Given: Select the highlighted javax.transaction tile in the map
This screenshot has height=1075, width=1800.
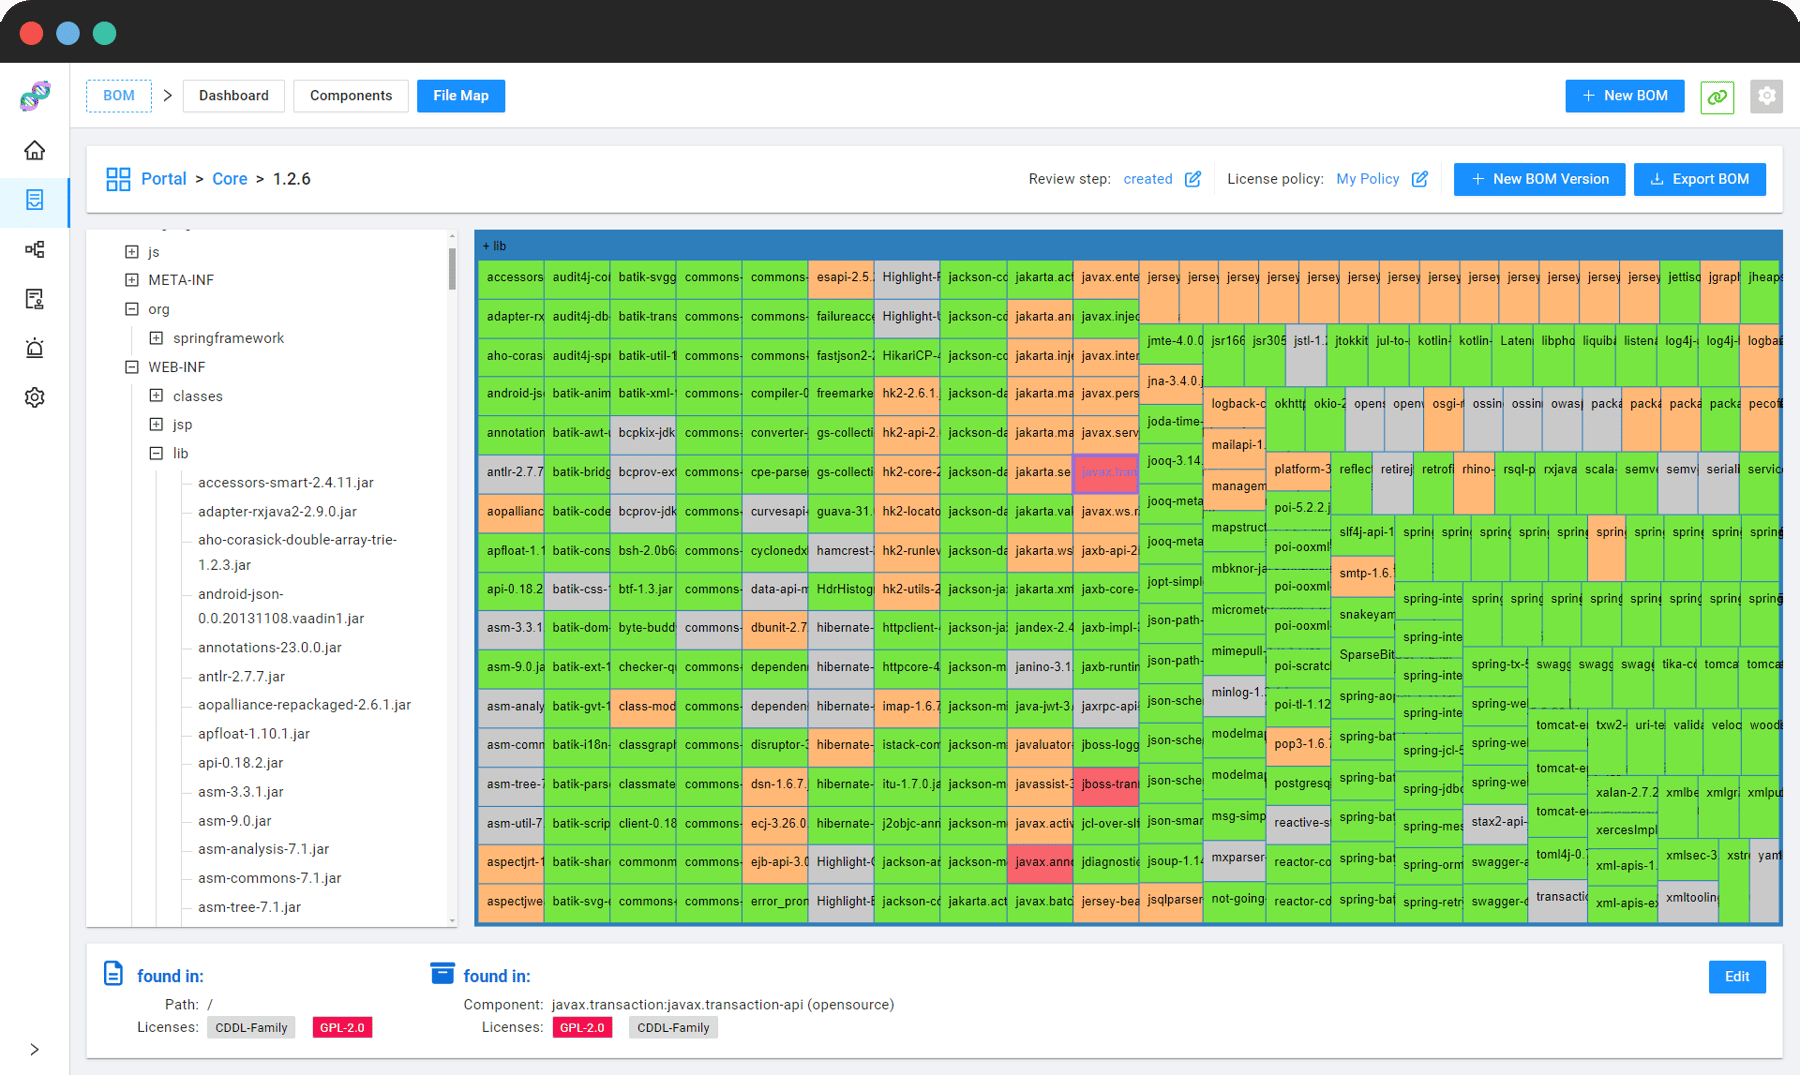Looking at the screenshot, I should tap(1105, 471).
